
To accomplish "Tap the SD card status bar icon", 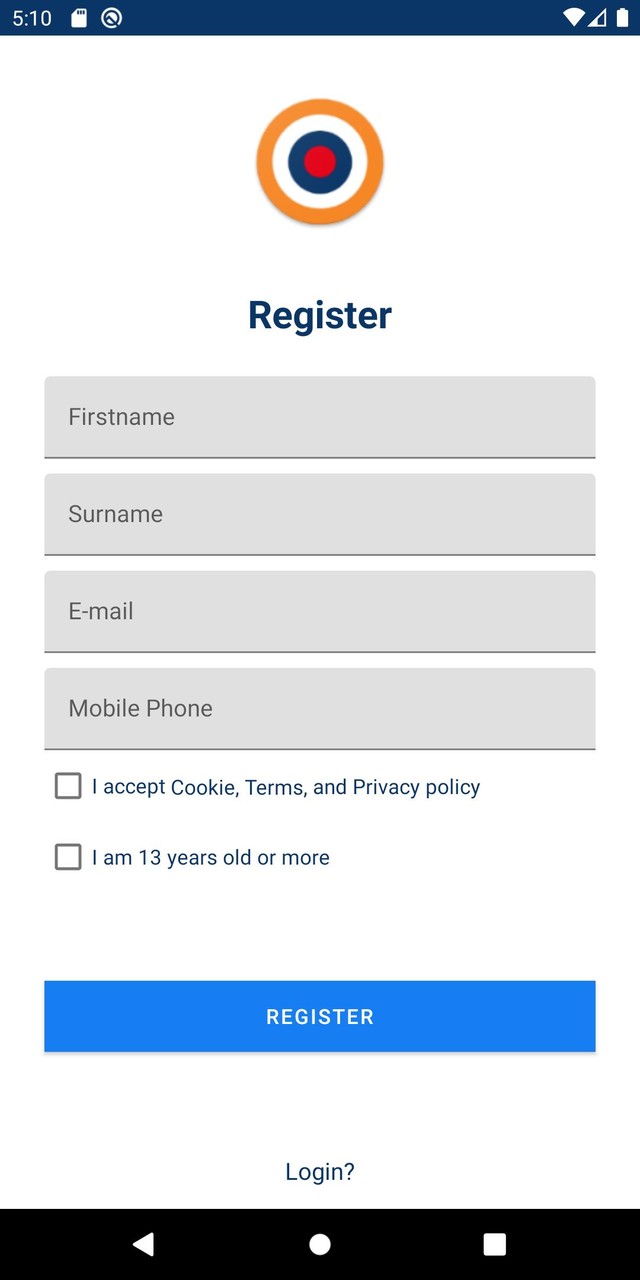I will 80,18.
